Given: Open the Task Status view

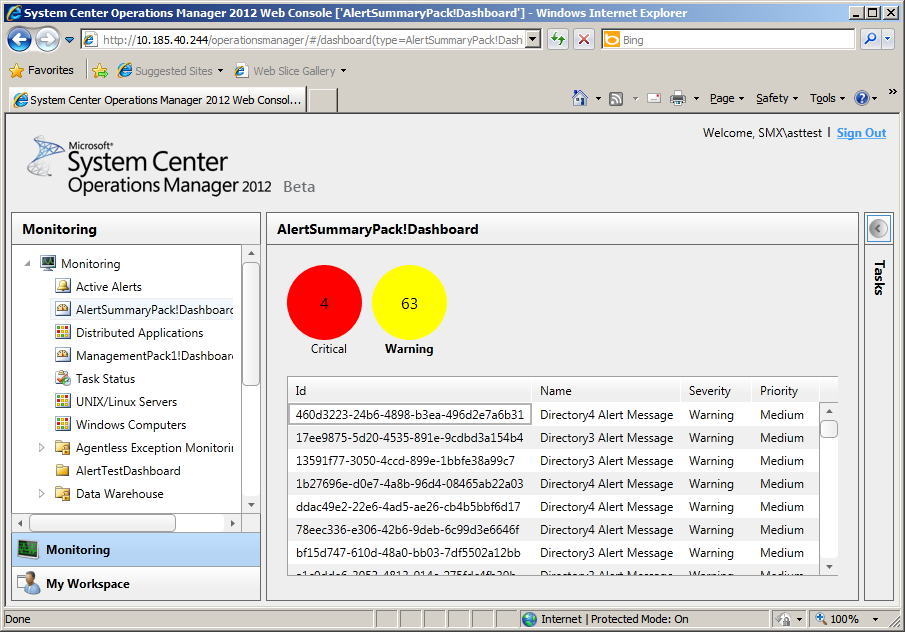Looking at the screenshot, I should [x=106, y=379].
